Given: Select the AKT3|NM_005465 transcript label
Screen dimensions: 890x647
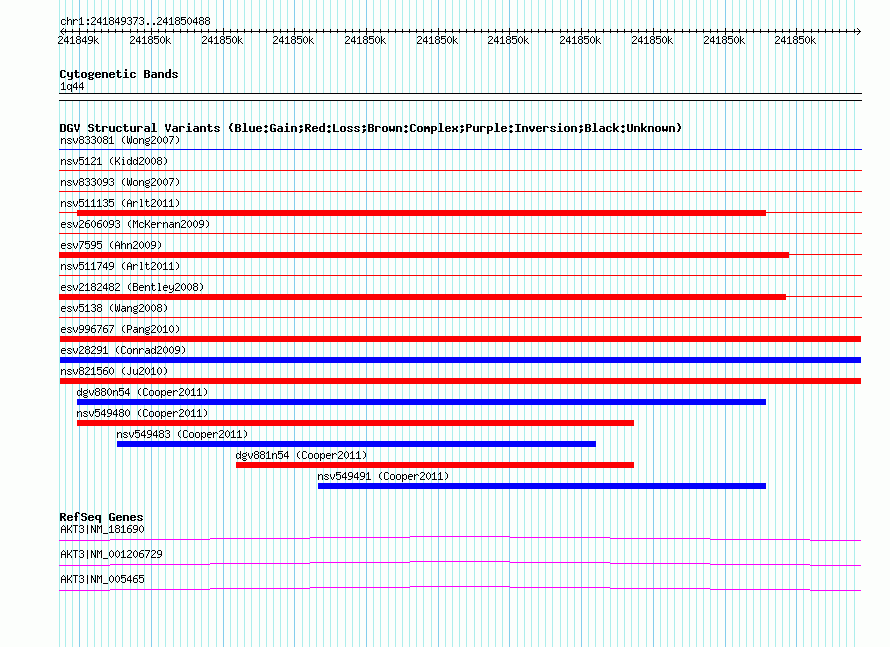Looking at the screenshot, I should pyautogui.click(x=102, y=579).
